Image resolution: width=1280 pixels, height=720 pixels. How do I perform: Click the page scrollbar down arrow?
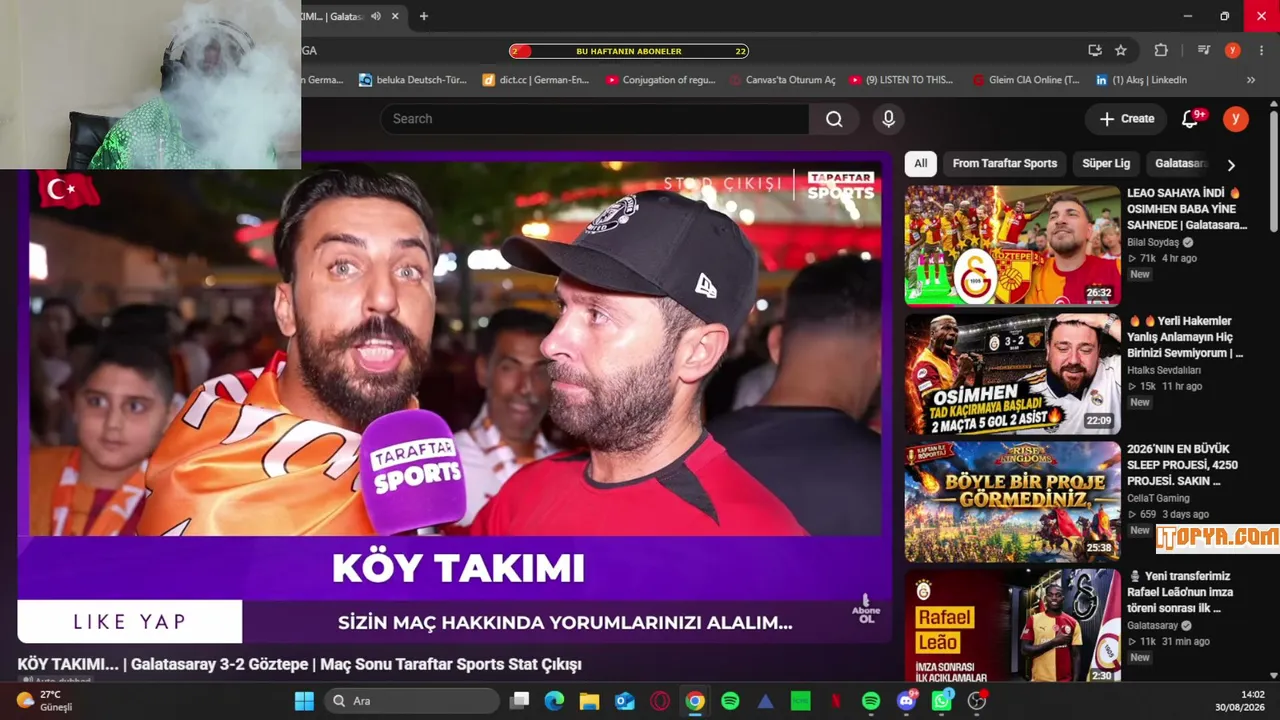1273,675
